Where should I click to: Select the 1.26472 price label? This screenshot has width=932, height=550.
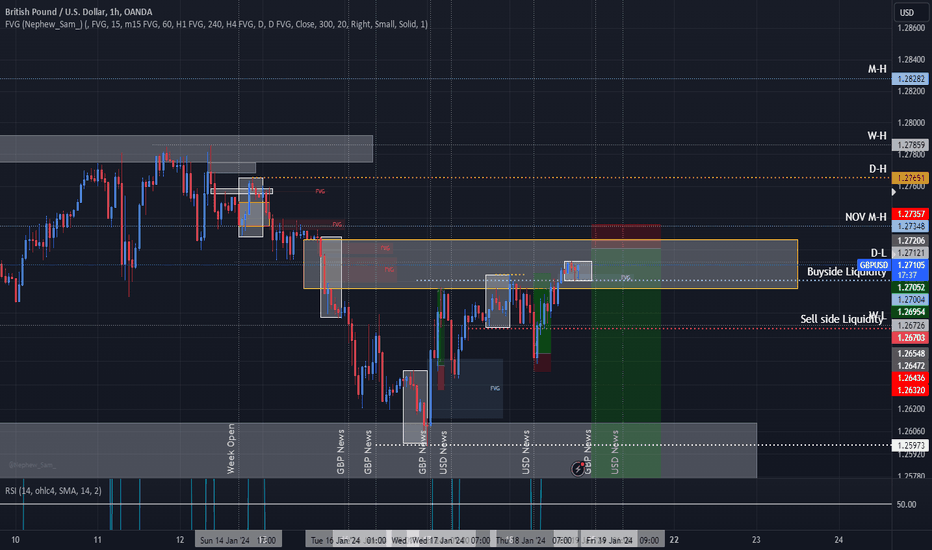911,366
